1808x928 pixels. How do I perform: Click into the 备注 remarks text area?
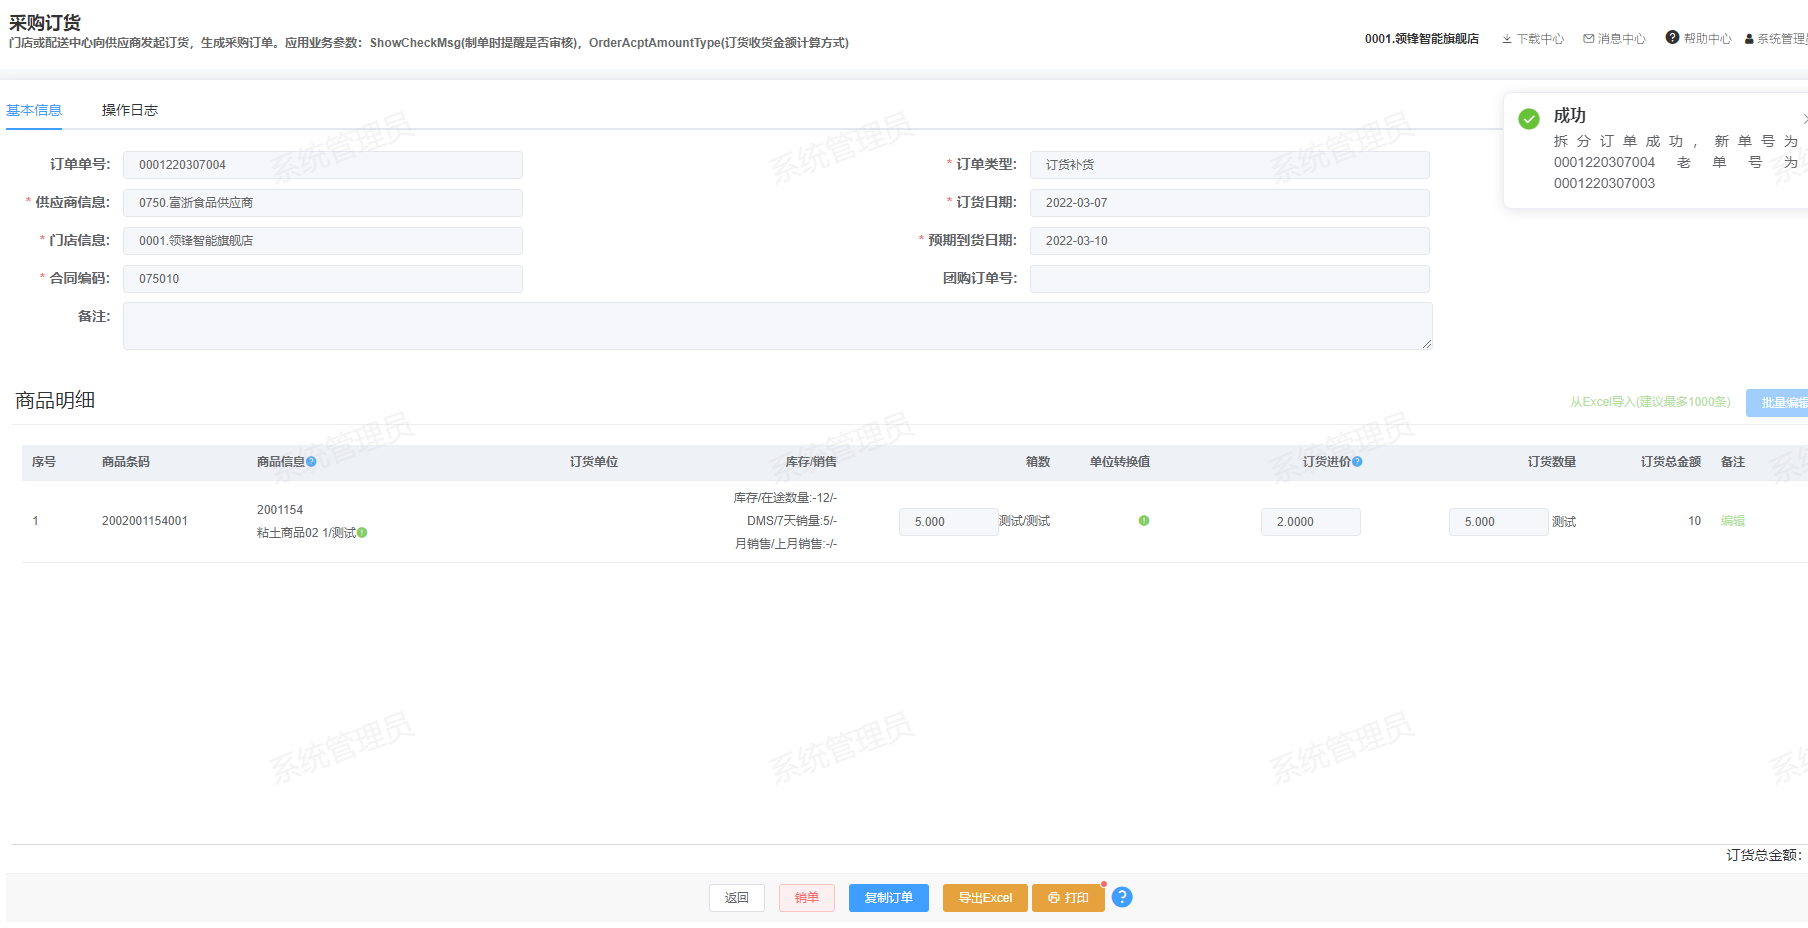tap(777, 326)
